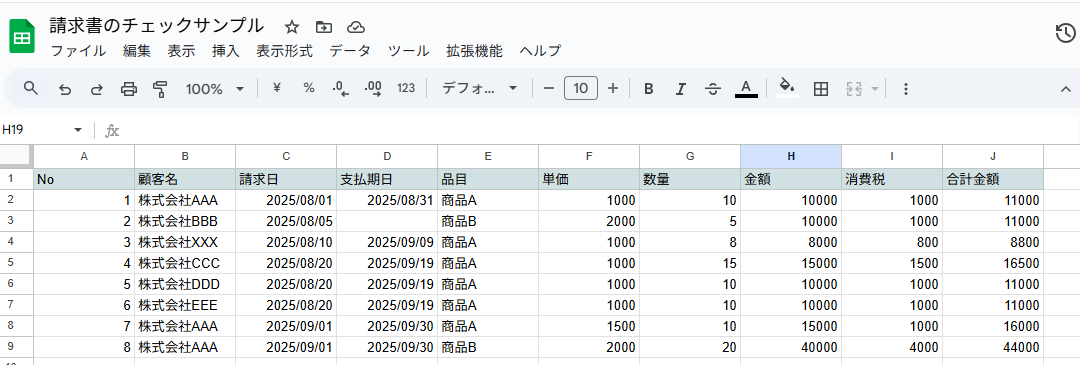Select the 単価 cell showing 1500

[589, 326]
